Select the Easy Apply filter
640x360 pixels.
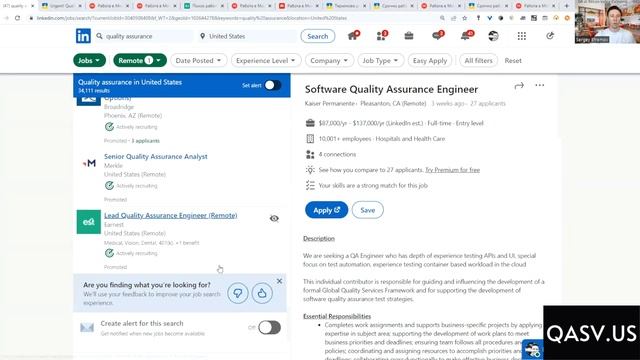430,60
